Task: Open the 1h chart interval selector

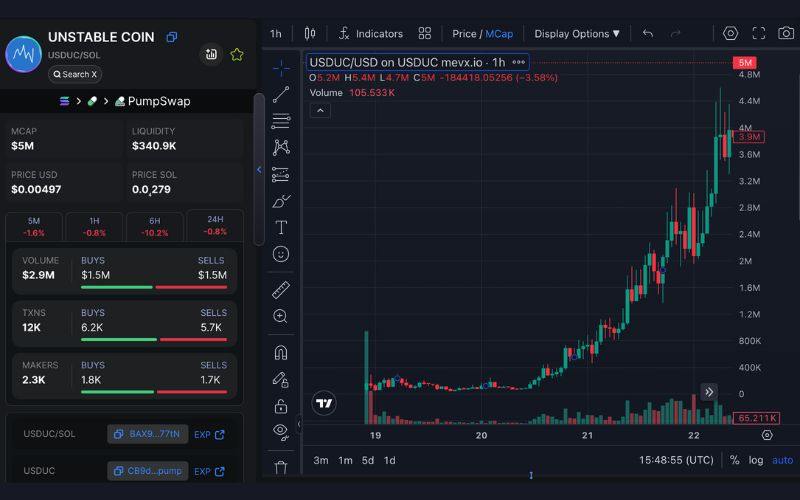Action: (276, 34)
